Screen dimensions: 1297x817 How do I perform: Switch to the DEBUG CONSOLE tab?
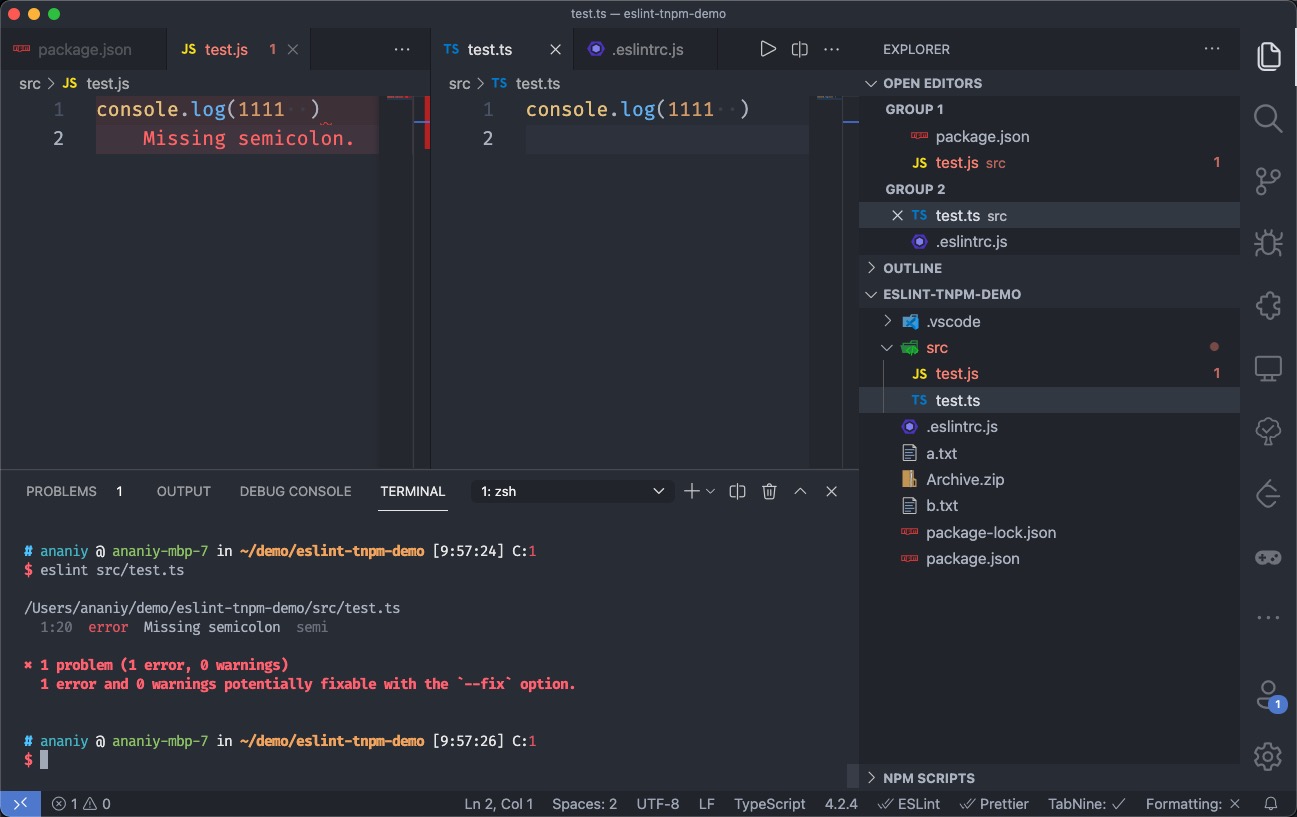tap(296, 491)
